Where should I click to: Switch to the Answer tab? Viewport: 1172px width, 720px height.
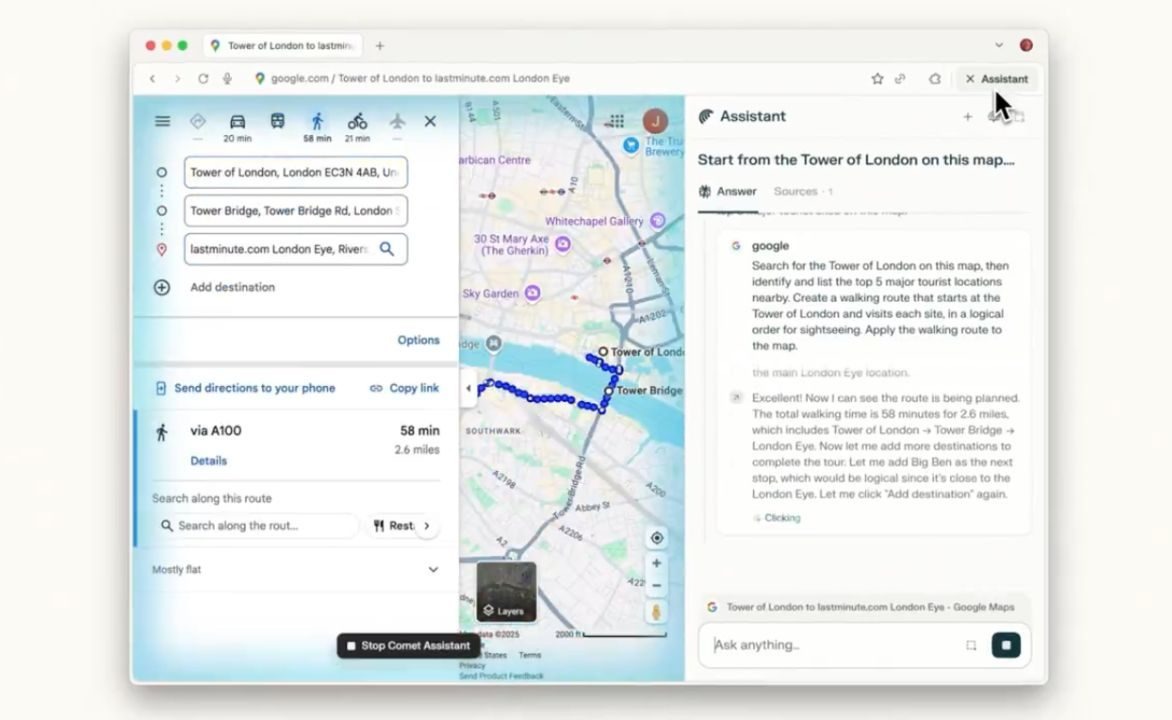(727, 191)
